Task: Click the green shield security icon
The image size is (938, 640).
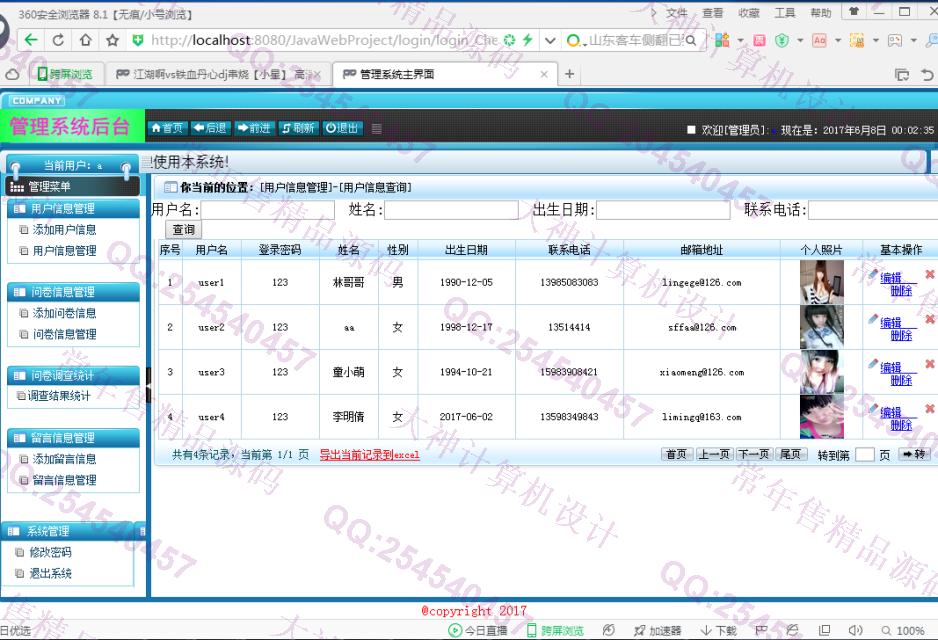Action: (138, 40)
